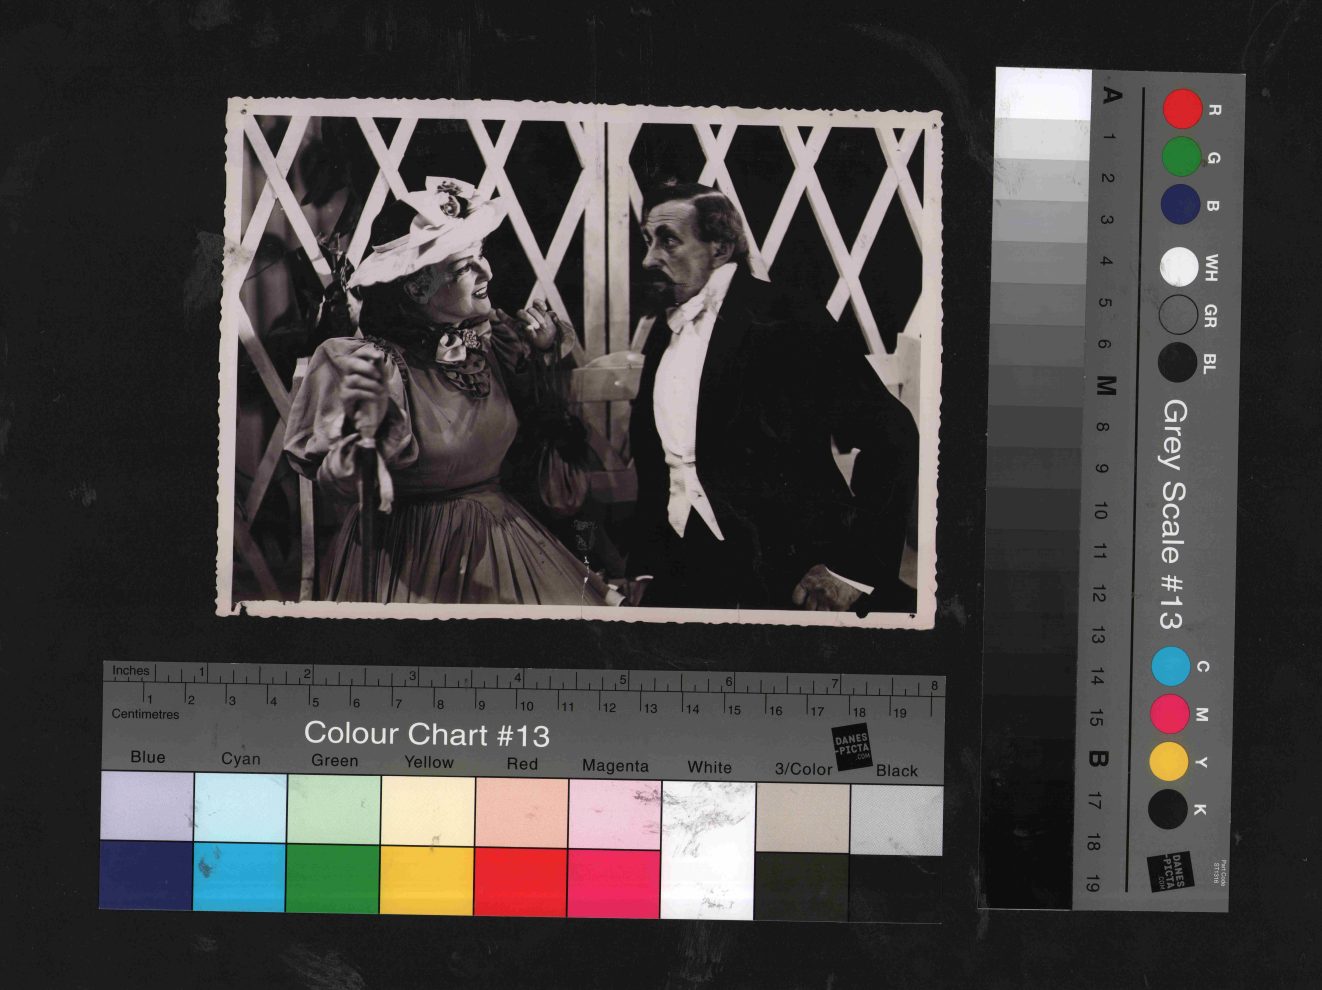Click the hot pink swatch under Magenta label
The width and height of the screenshot is (1322, 990).
click(614, 882)
